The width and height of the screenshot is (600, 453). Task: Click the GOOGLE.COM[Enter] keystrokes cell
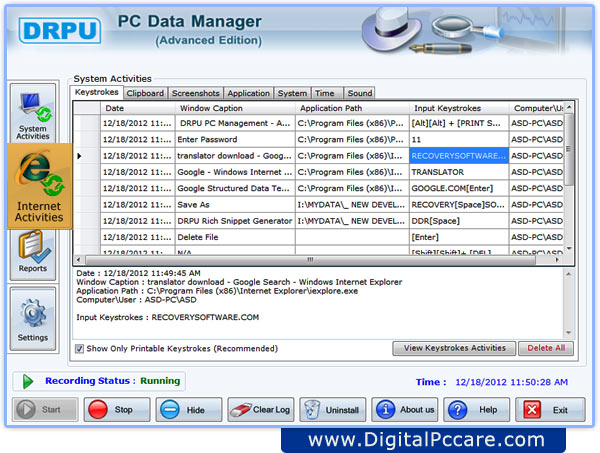coord(459,188)
